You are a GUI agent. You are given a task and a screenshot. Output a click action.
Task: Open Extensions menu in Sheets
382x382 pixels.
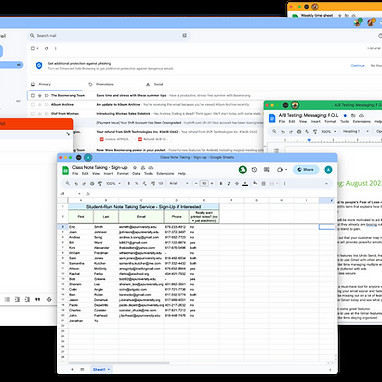(165, 174)
